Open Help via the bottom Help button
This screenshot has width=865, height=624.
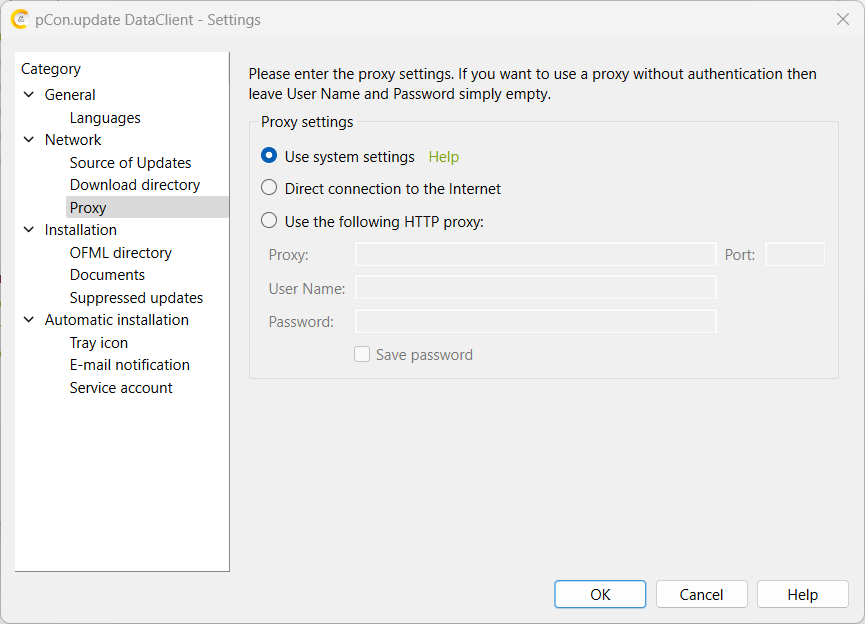(x=803, y=594)
